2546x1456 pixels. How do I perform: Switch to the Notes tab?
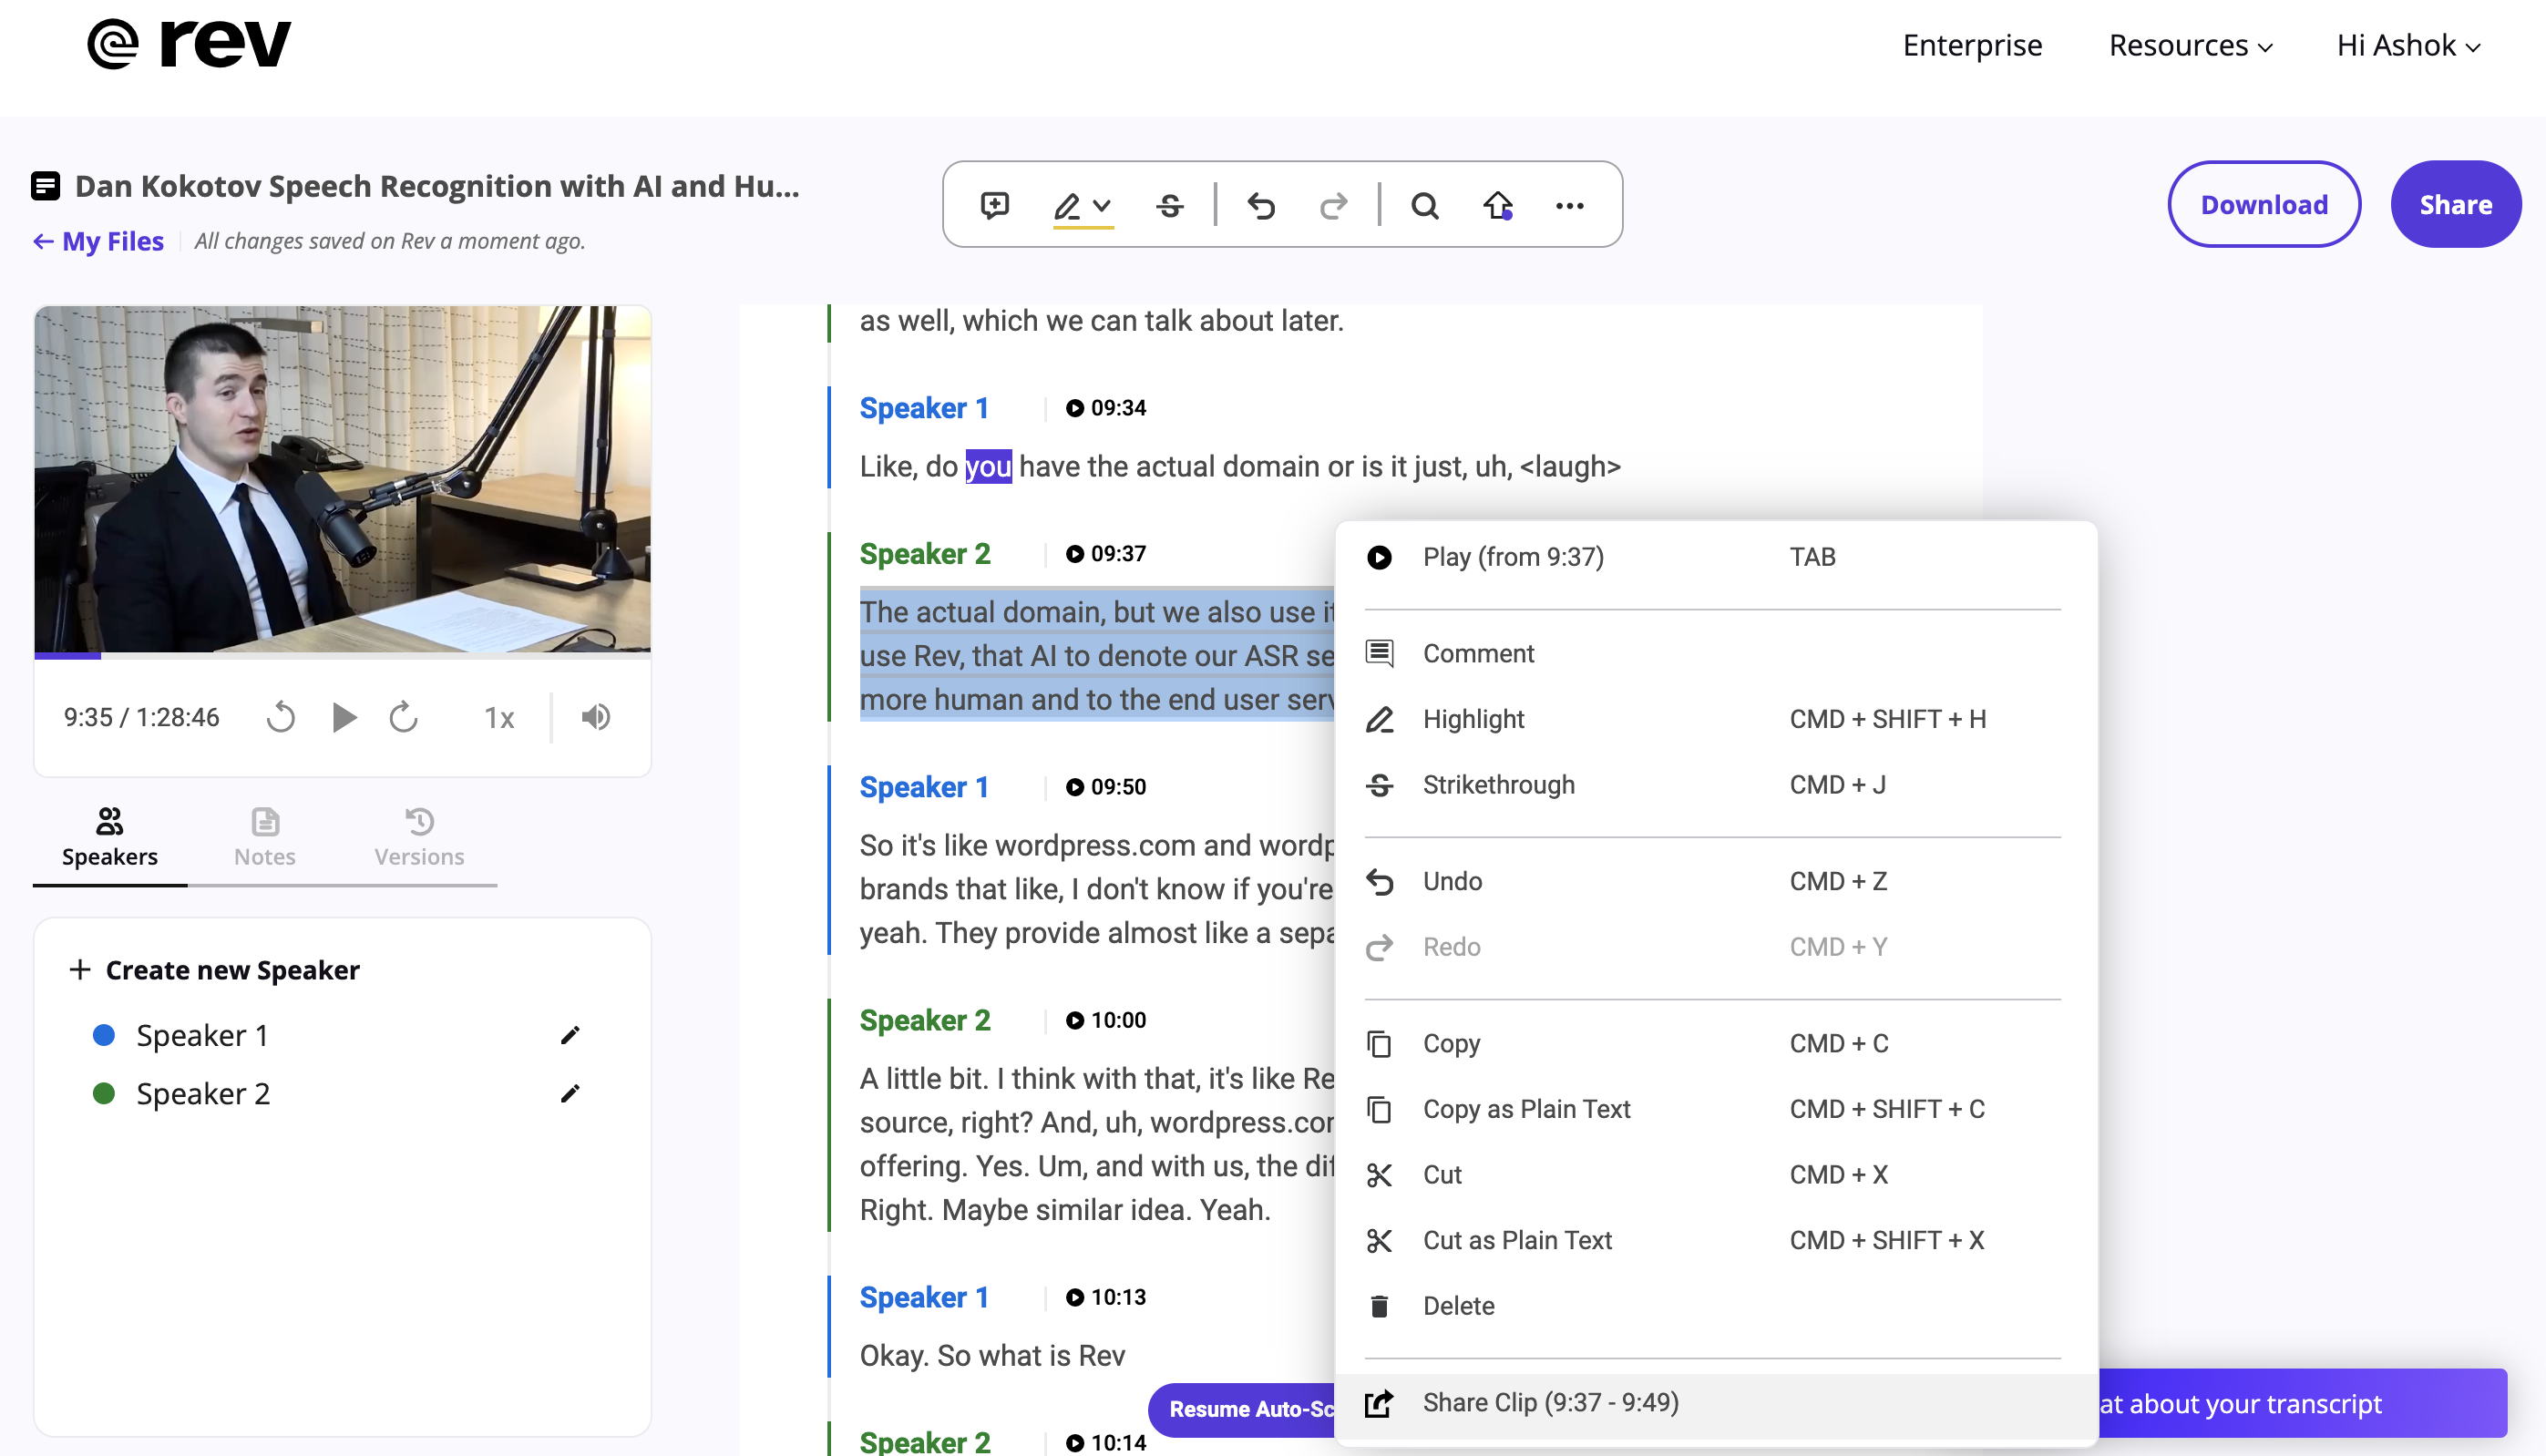click(x=264, y=838)
